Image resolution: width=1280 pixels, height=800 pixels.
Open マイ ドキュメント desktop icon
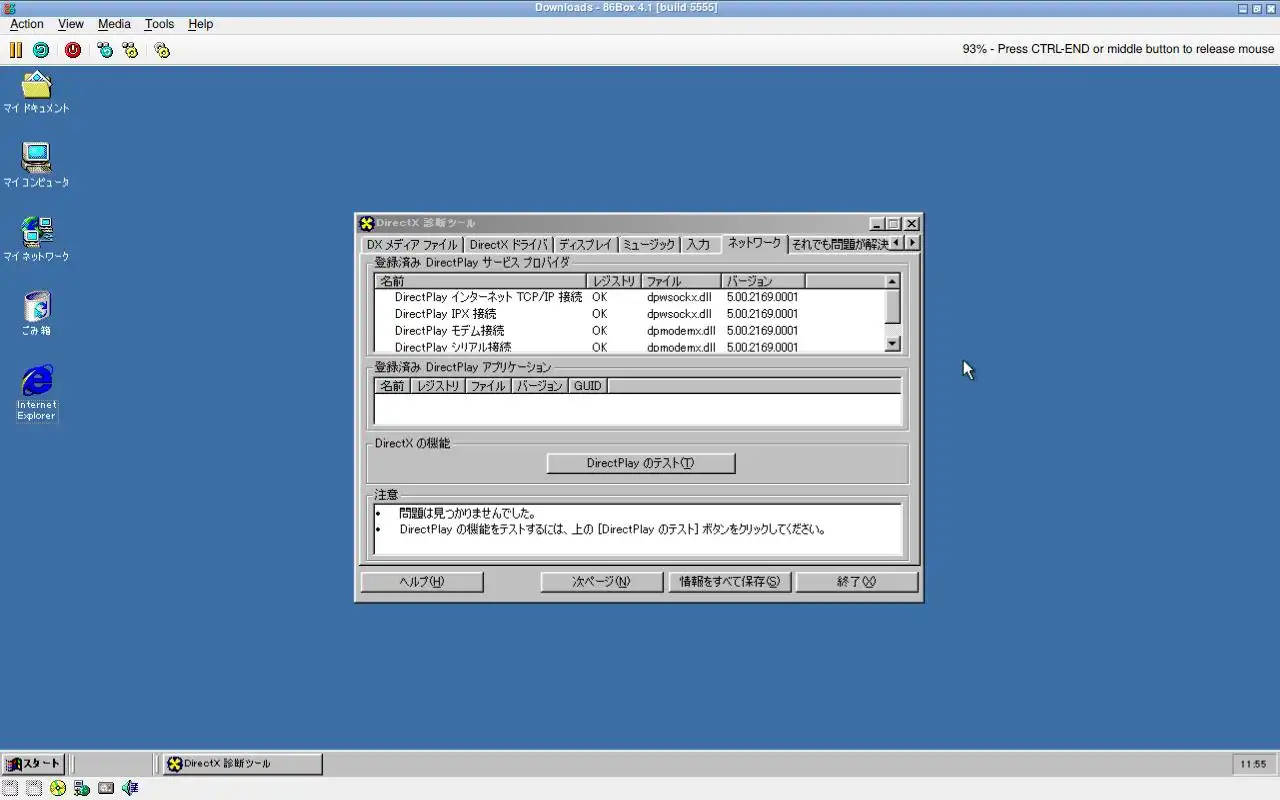(36, 92)
